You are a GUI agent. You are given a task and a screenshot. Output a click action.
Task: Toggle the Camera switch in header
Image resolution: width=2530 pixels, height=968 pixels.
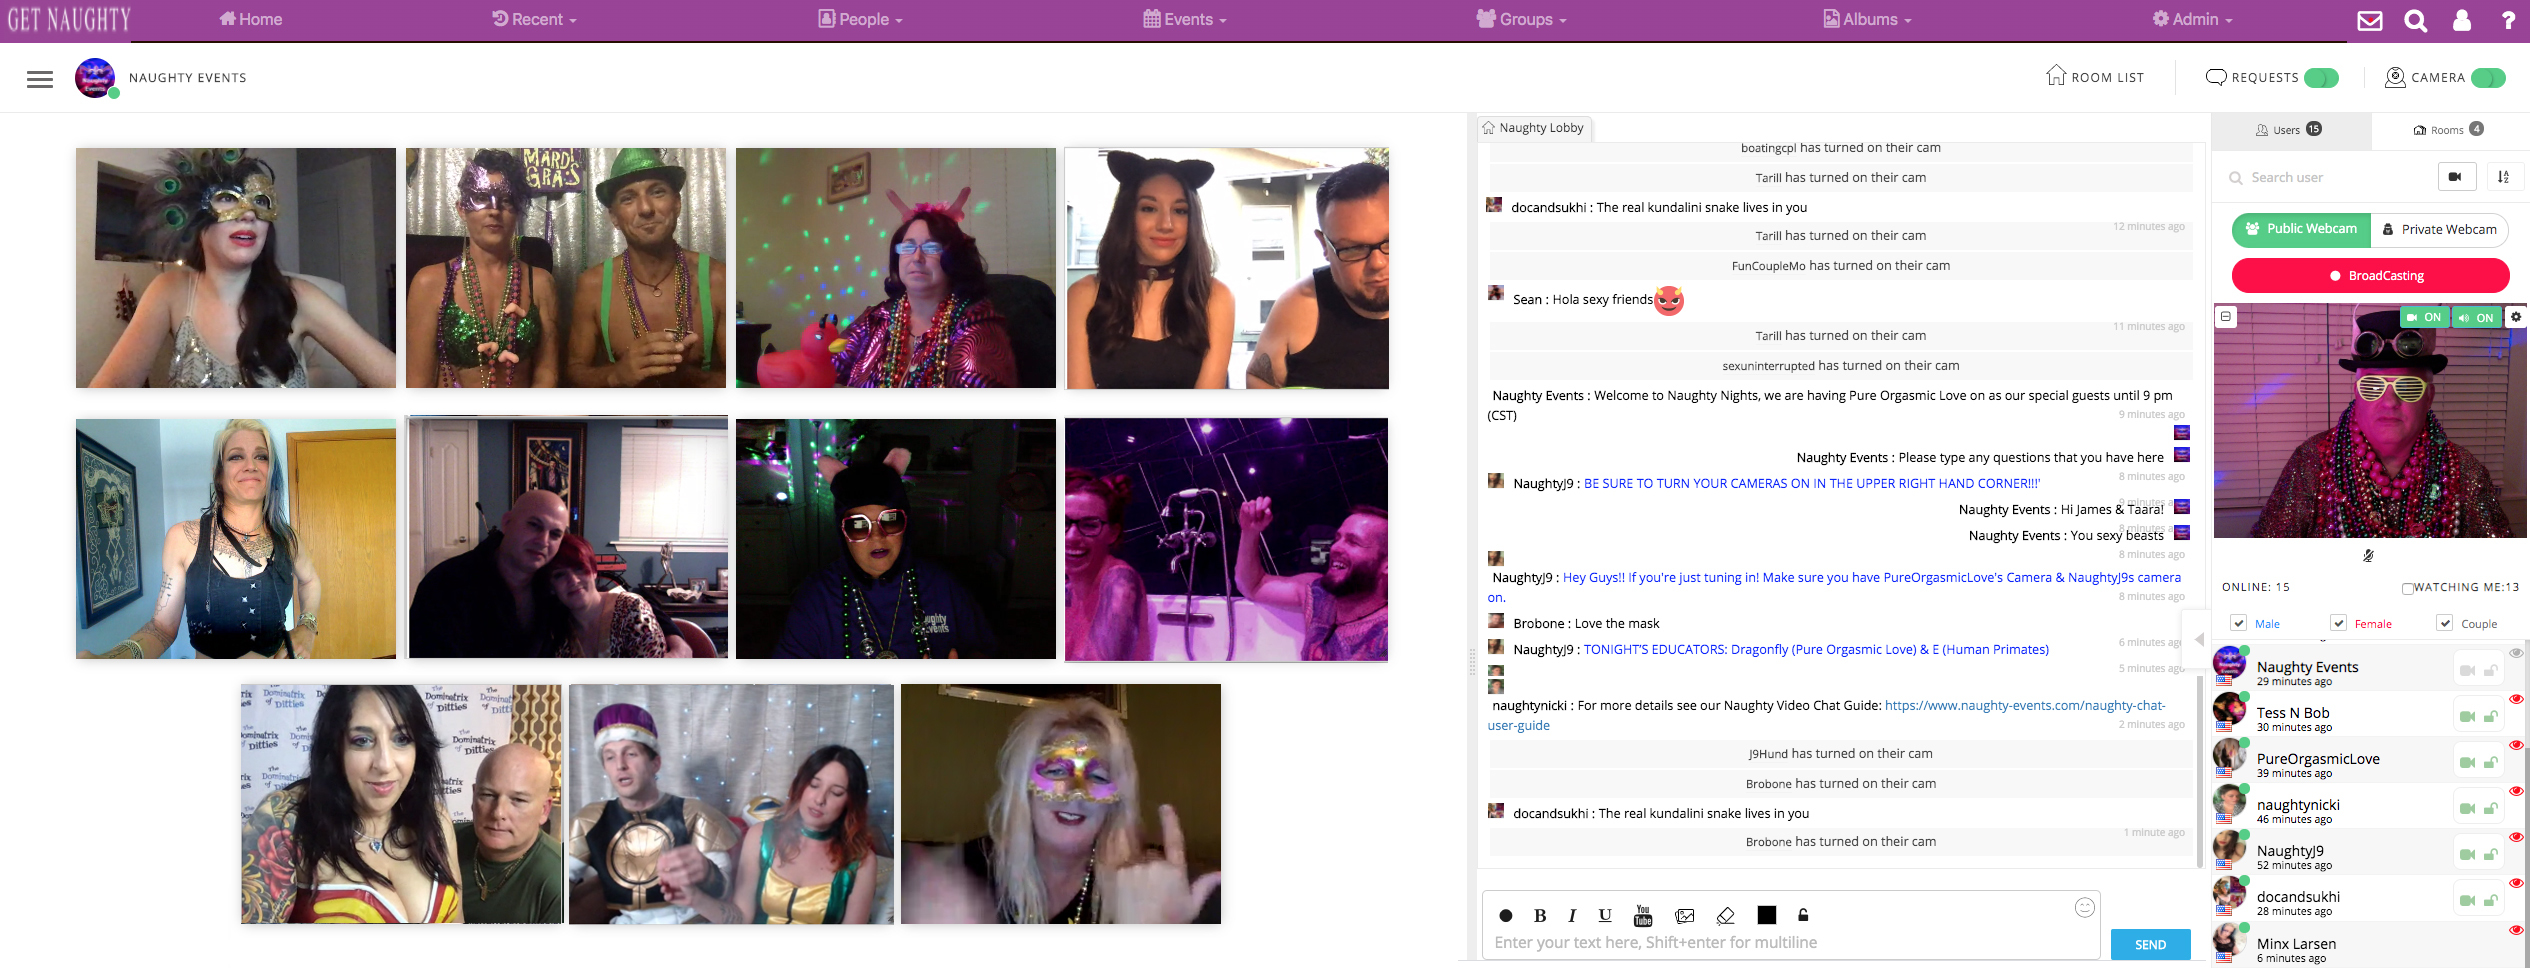2487,78
